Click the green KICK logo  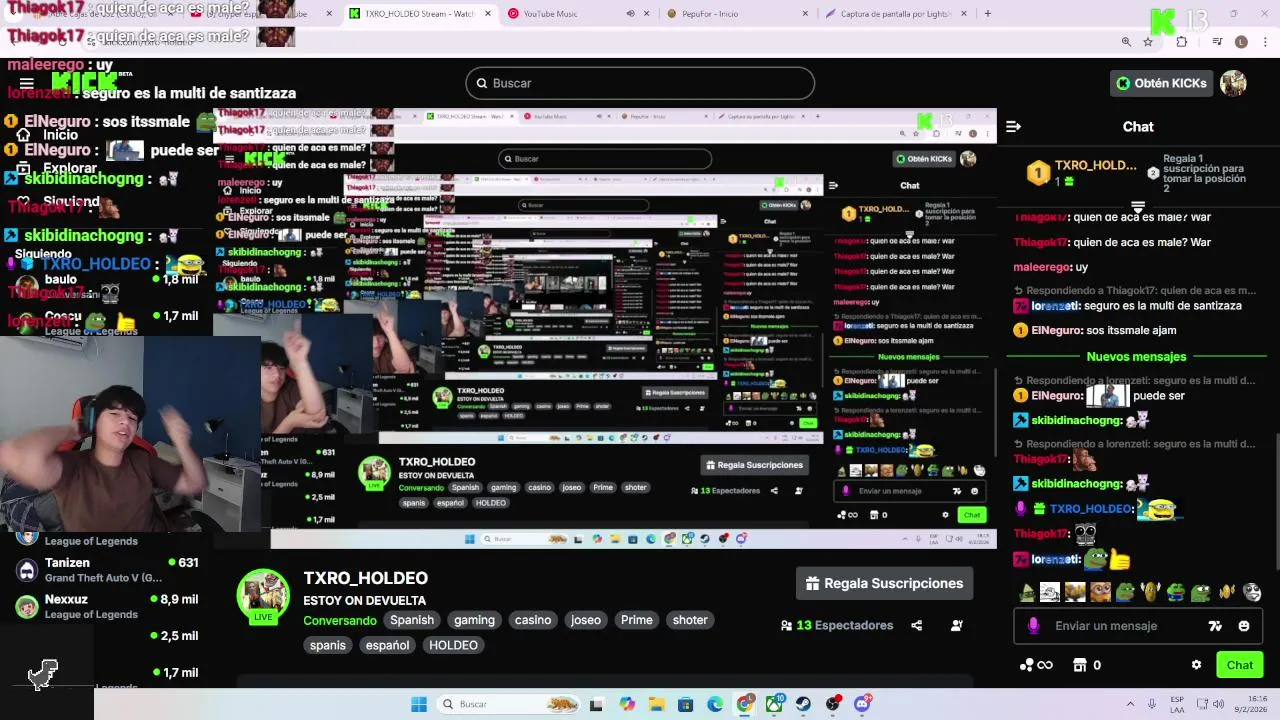[84, 83]
